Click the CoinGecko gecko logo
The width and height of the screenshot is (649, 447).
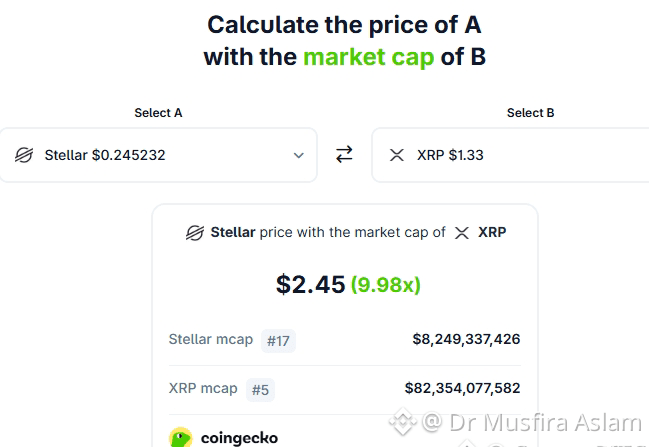[181, 437]
